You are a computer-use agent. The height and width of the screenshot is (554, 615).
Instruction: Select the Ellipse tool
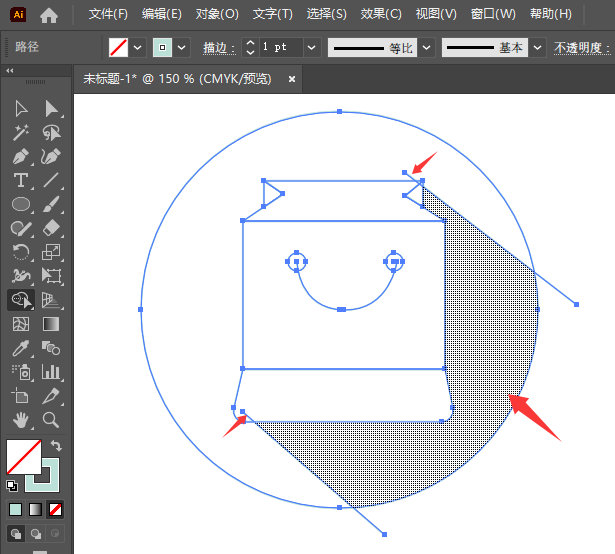21,204
